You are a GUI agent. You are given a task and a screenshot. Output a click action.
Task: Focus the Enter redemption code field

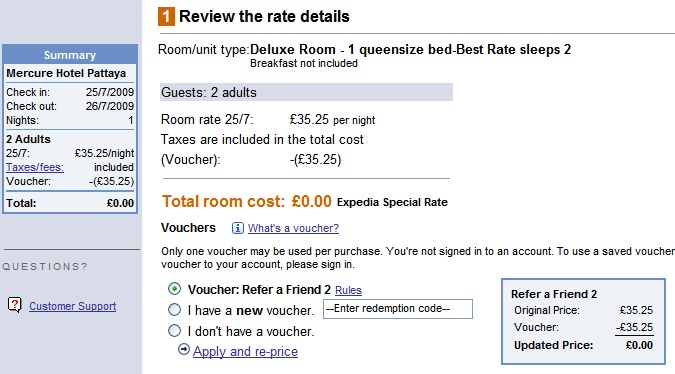[398, 309]
